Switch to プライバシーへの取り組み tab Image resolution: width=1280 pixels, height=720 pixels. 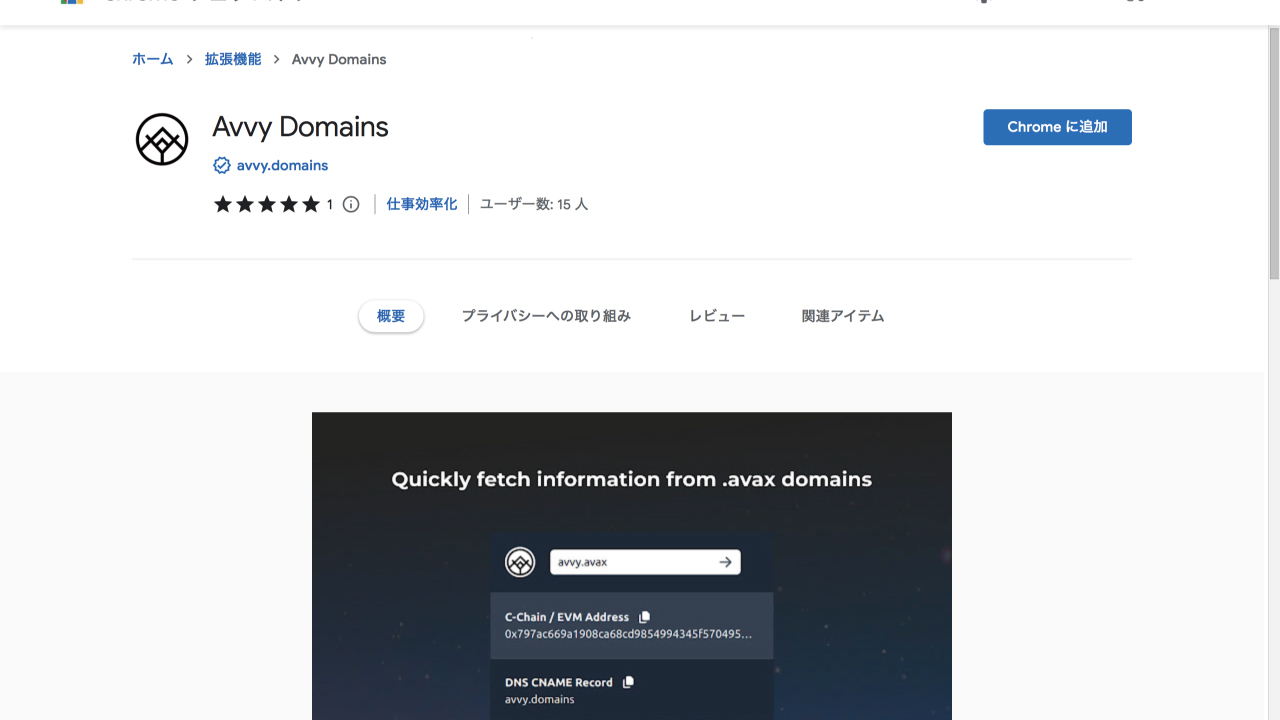pyautogui.click(x=546, y=316)
